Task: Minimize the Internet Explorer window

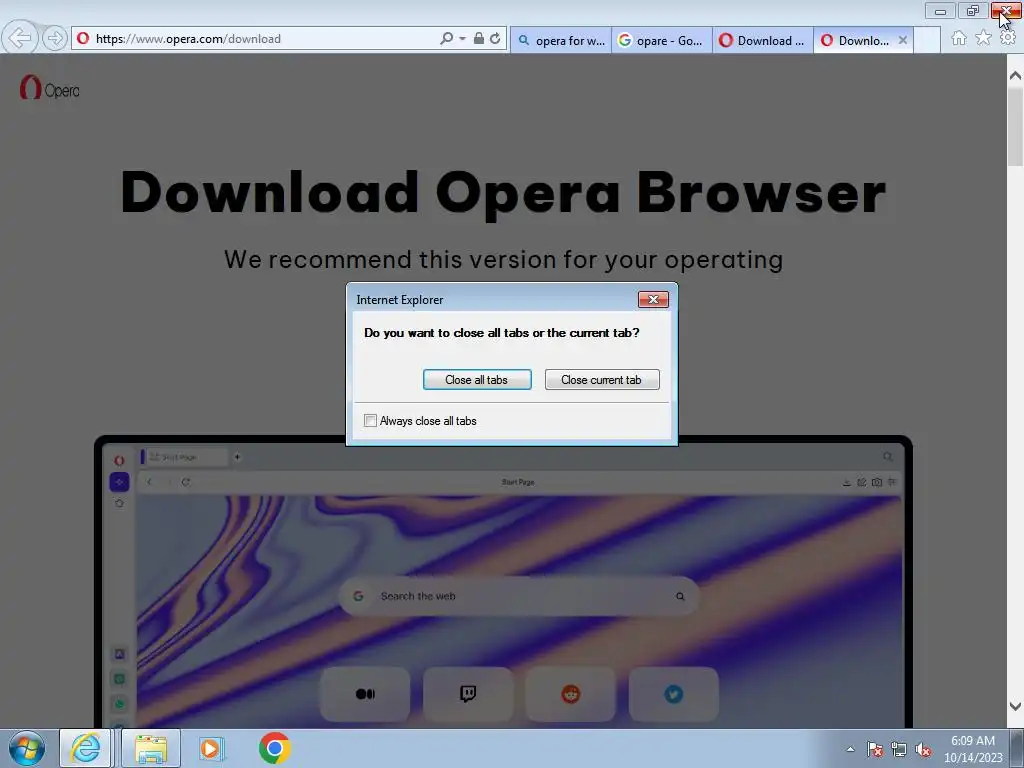Action: [940, 11]
